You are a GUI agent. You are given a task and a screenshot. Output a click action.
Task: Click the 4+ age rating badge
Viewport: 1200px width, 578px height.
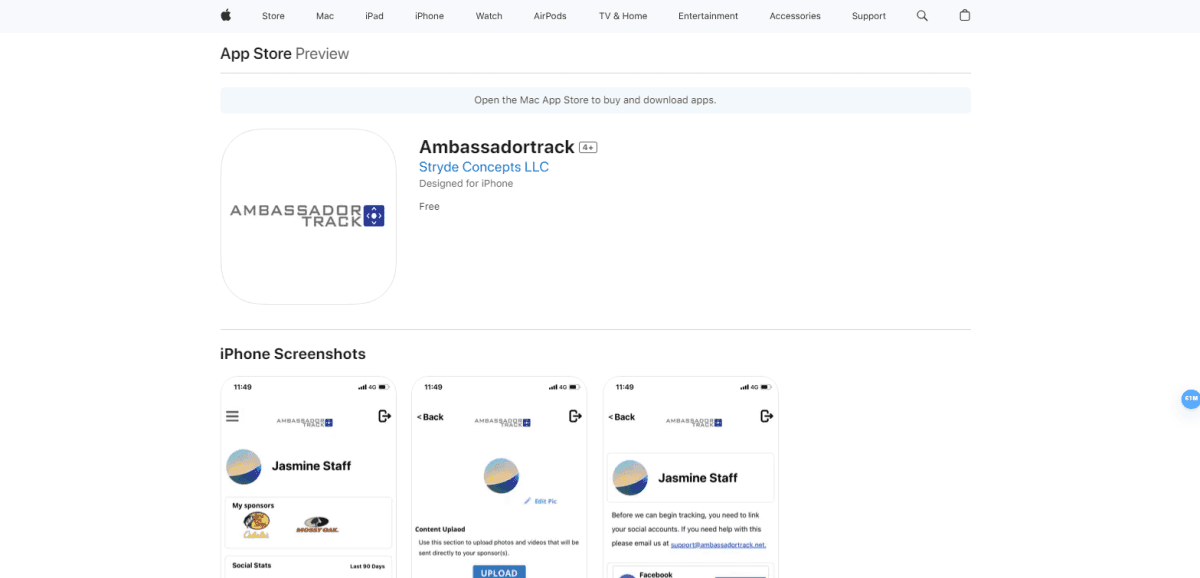tap(588, 148)
